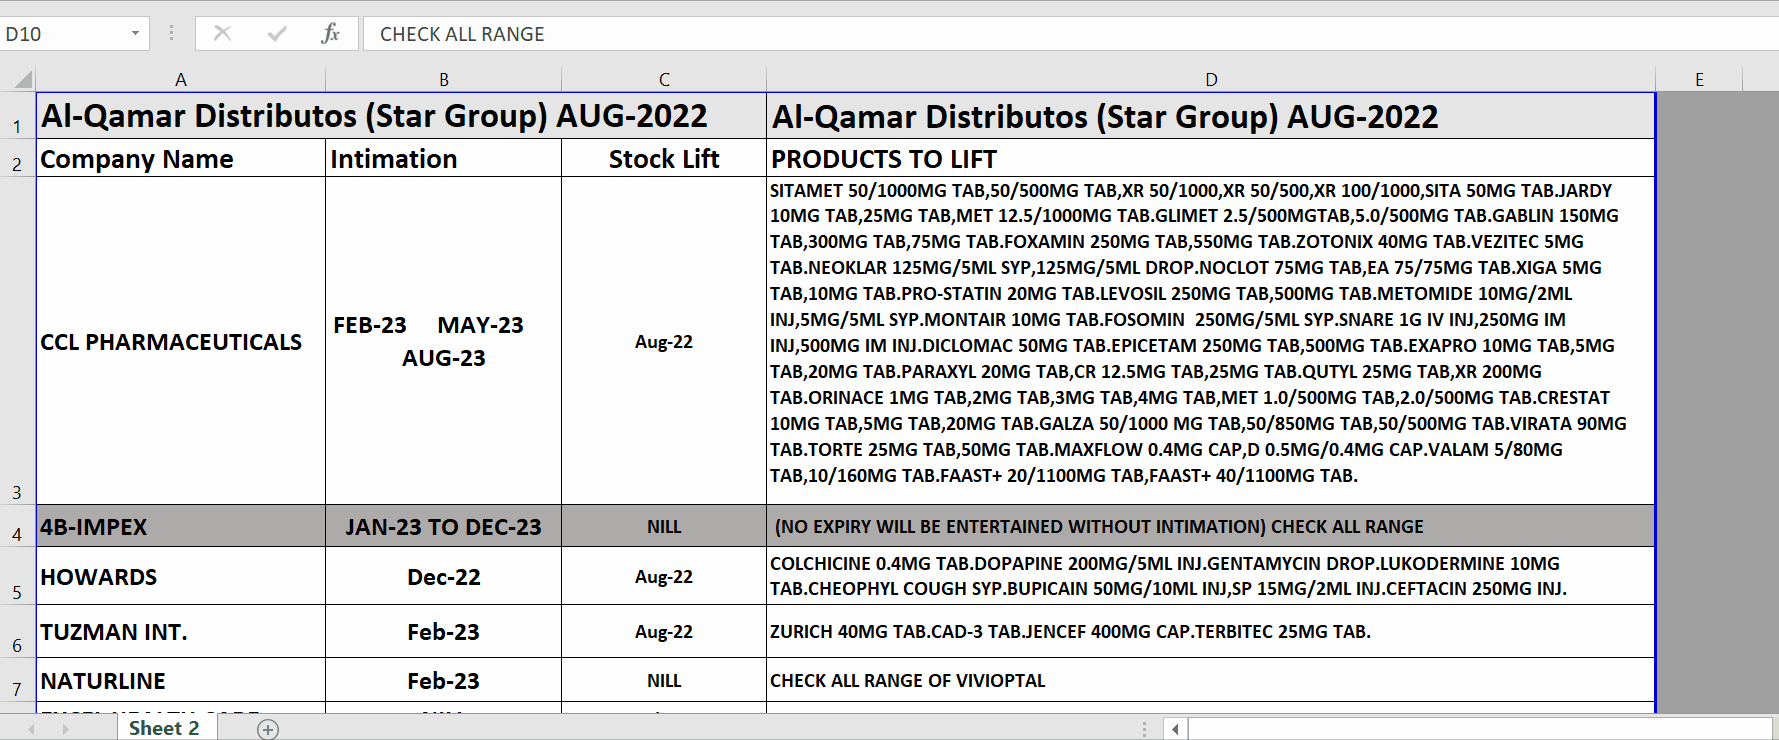The height and width of the screenshot is (740, 1779).
Task: Select the Feb-23 cell in NATURLINE row
Action: [x=444, y=680]
